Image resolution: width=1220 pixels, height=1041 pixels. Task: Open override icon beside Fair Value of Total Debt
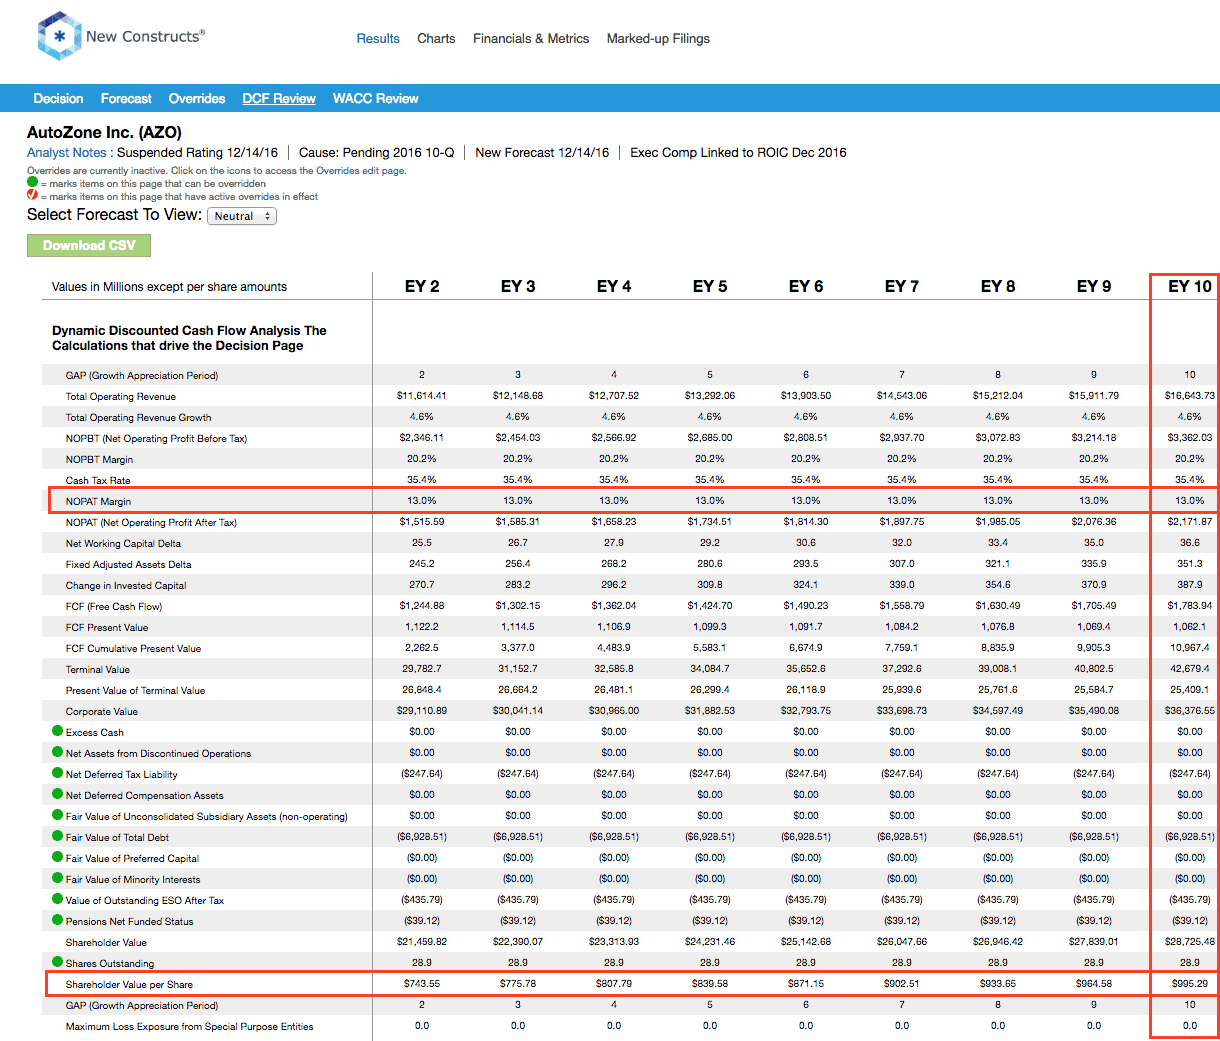pyautogui.click(x=58, y=836)
